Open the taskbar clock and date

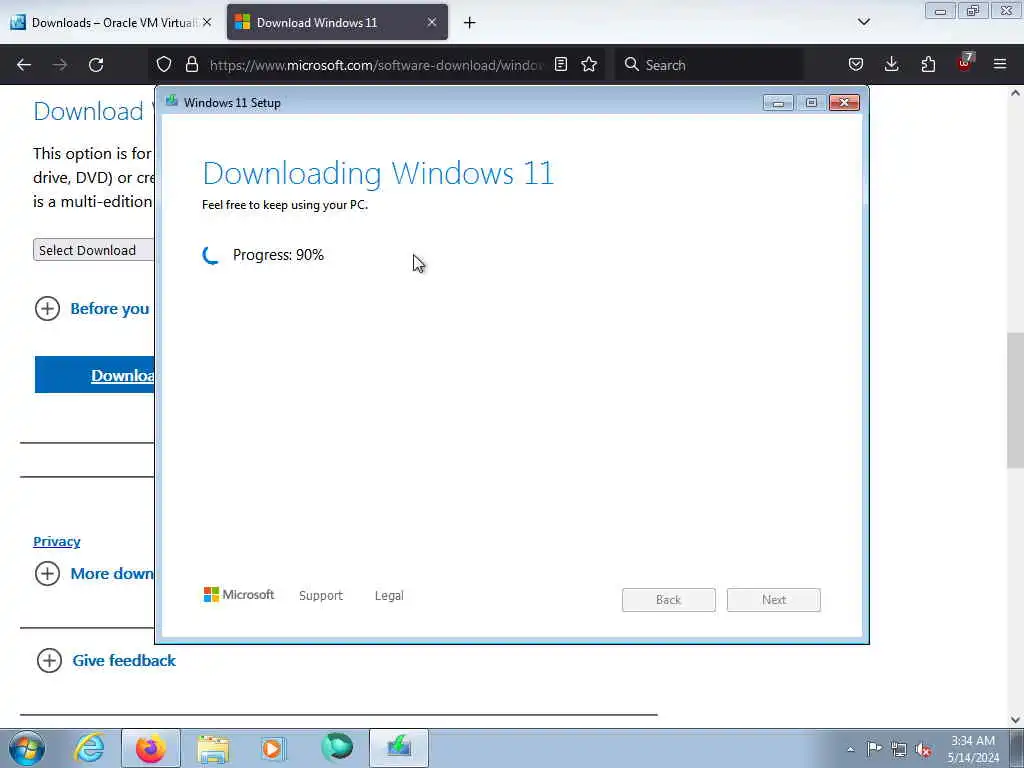click(x=973, y=749)
